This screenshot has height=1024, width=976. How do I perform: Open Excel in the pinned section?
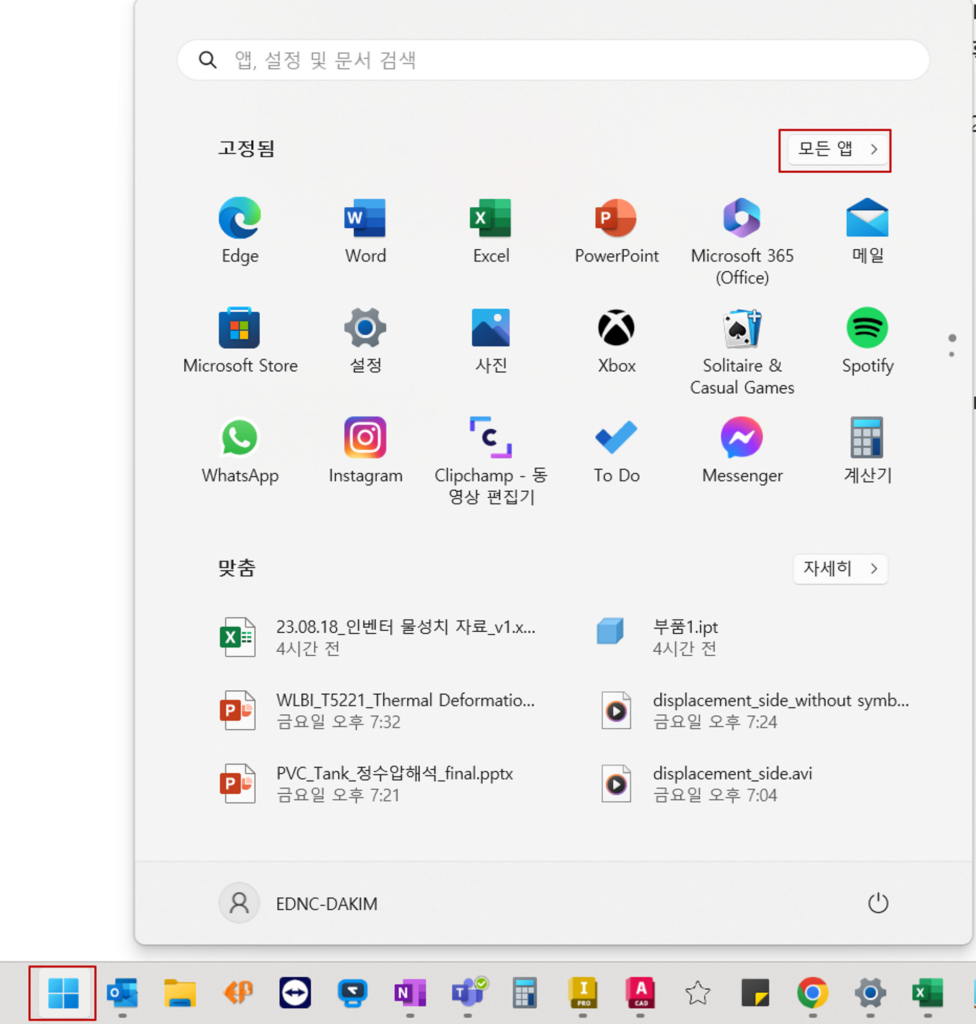[x=491, y=231]
